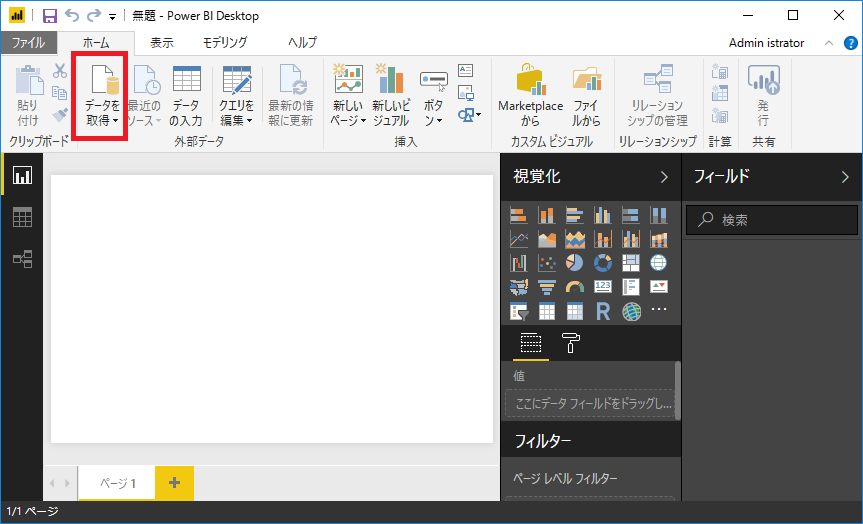Viewport: 863px width, 524px height.
Task: Click the undo arrow in title bar
Action: pos(72,15)
